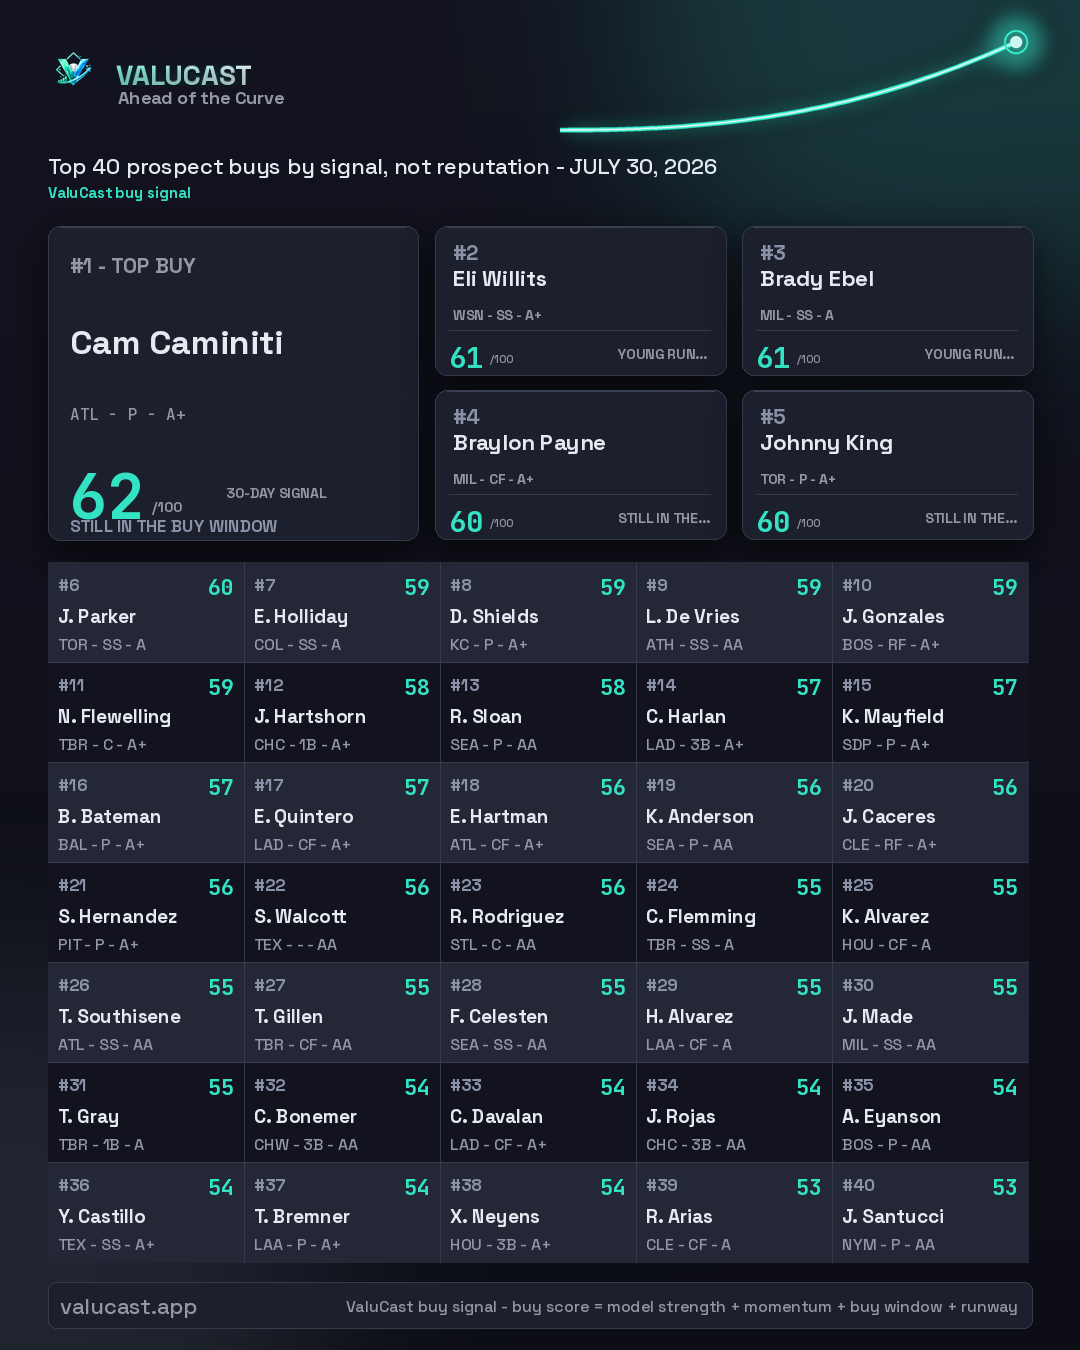Open the #5 Johnny King card
The image size is (1080, 1350).
[x=888, y=465]
